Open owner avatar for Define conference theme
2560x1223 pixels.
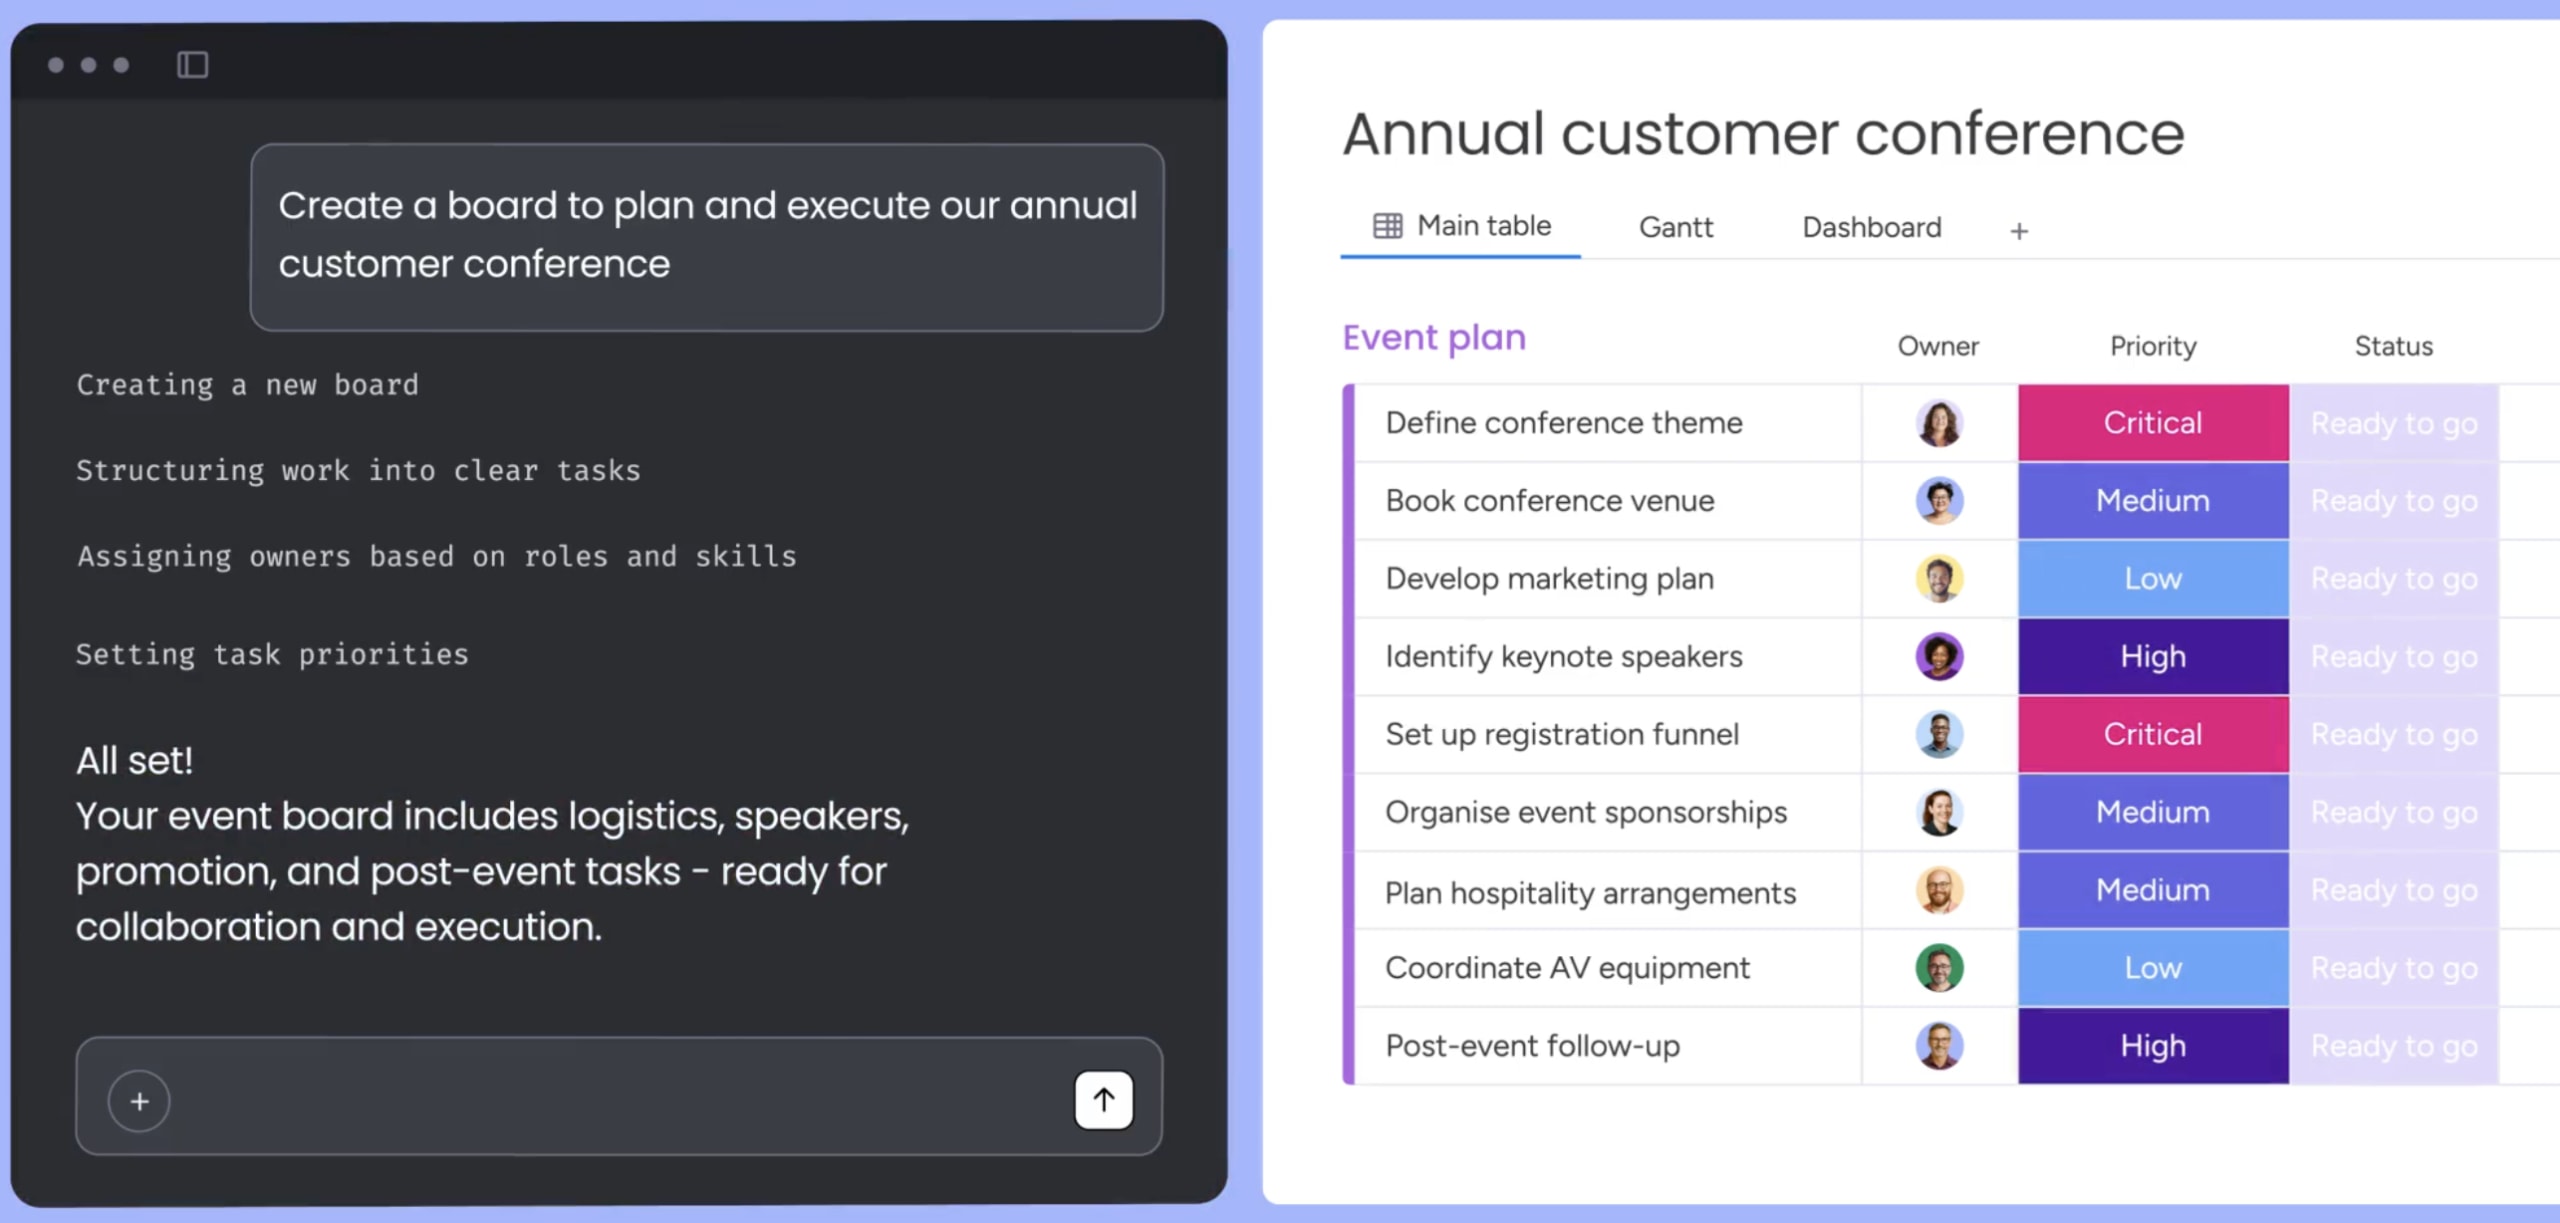coord(1939,423)
